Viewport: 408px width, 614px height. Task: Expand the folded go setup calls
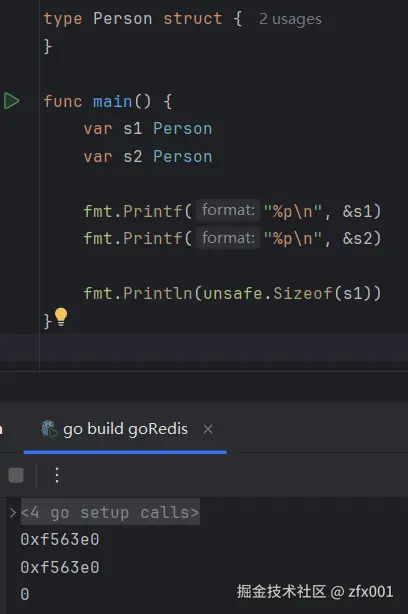click(x=13, y=512)
